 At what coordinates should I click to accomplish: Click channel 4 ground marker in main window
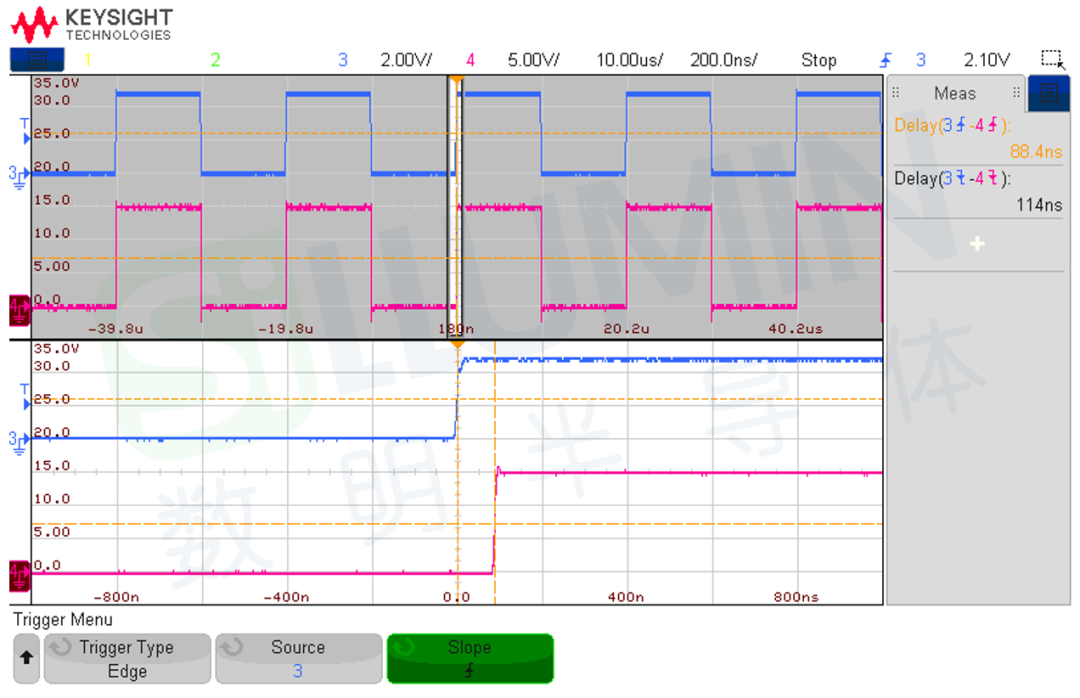click(x=19, y=310)
